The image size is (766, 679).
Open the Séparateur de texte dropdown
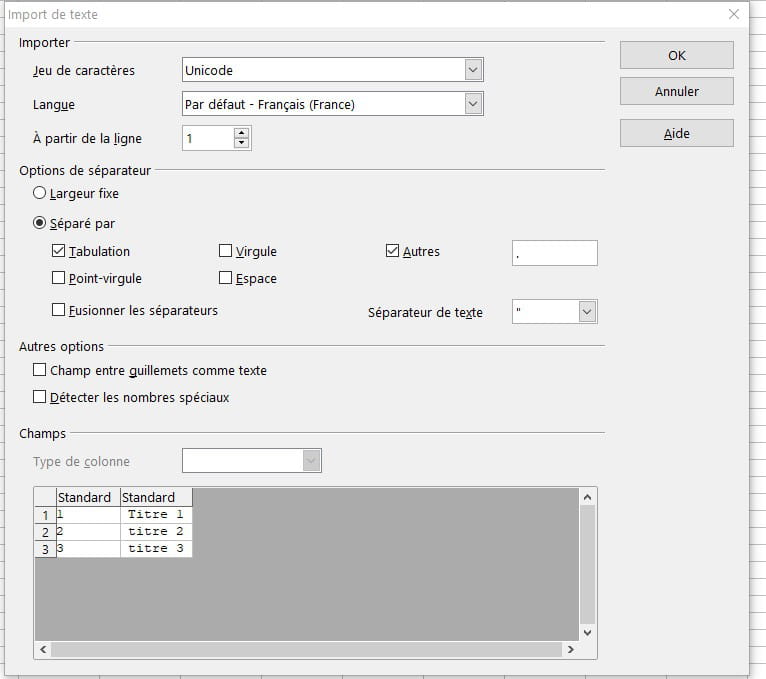point(587,312)
